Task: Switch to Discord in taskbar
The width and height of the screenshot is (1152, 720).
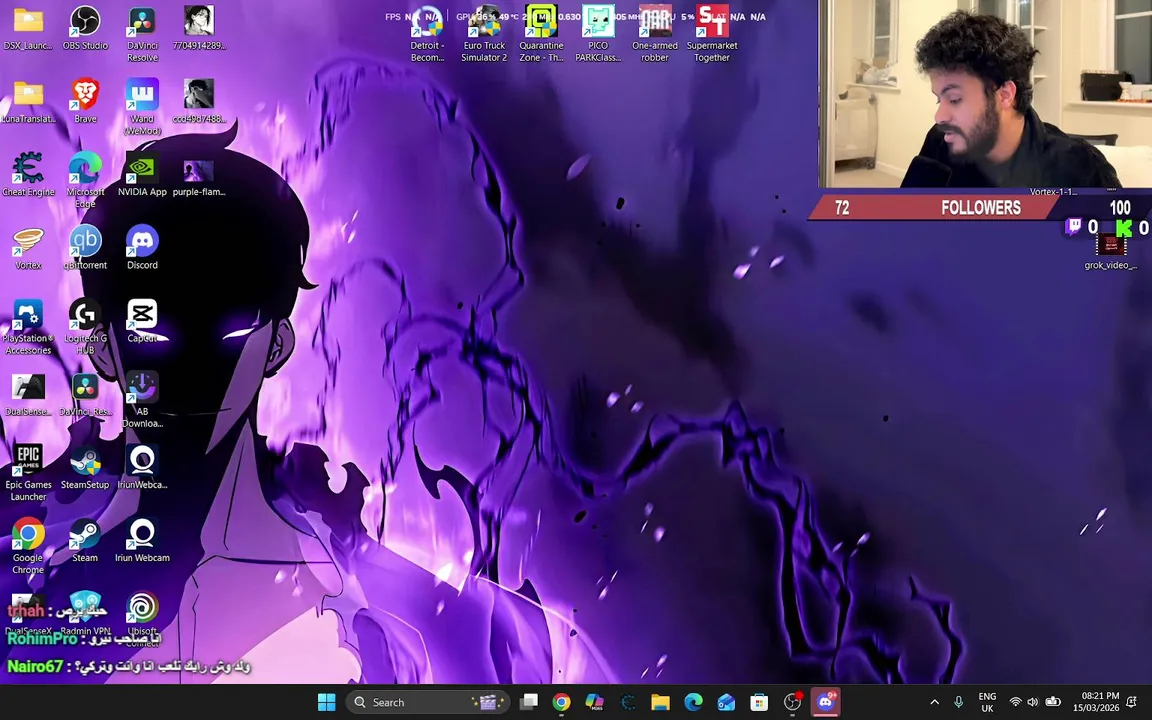Action: 826,702
